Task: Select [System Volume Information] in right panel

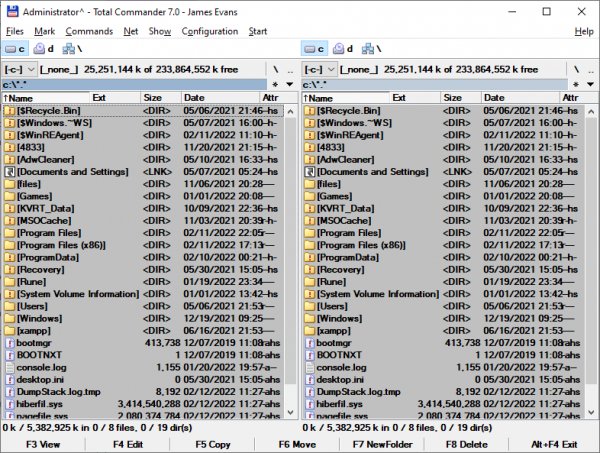Action: (x=444, y=294)
